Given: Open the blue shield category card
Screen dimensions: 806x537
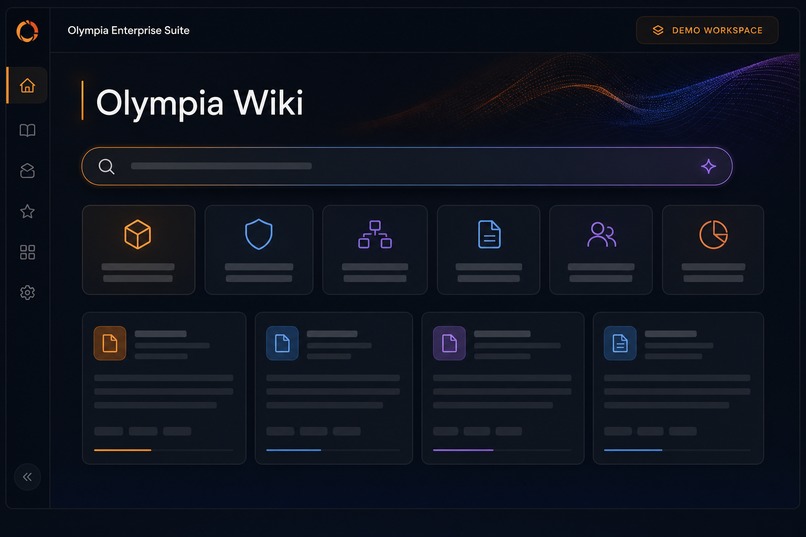Looking at the screenshot, I should point(259,250).
